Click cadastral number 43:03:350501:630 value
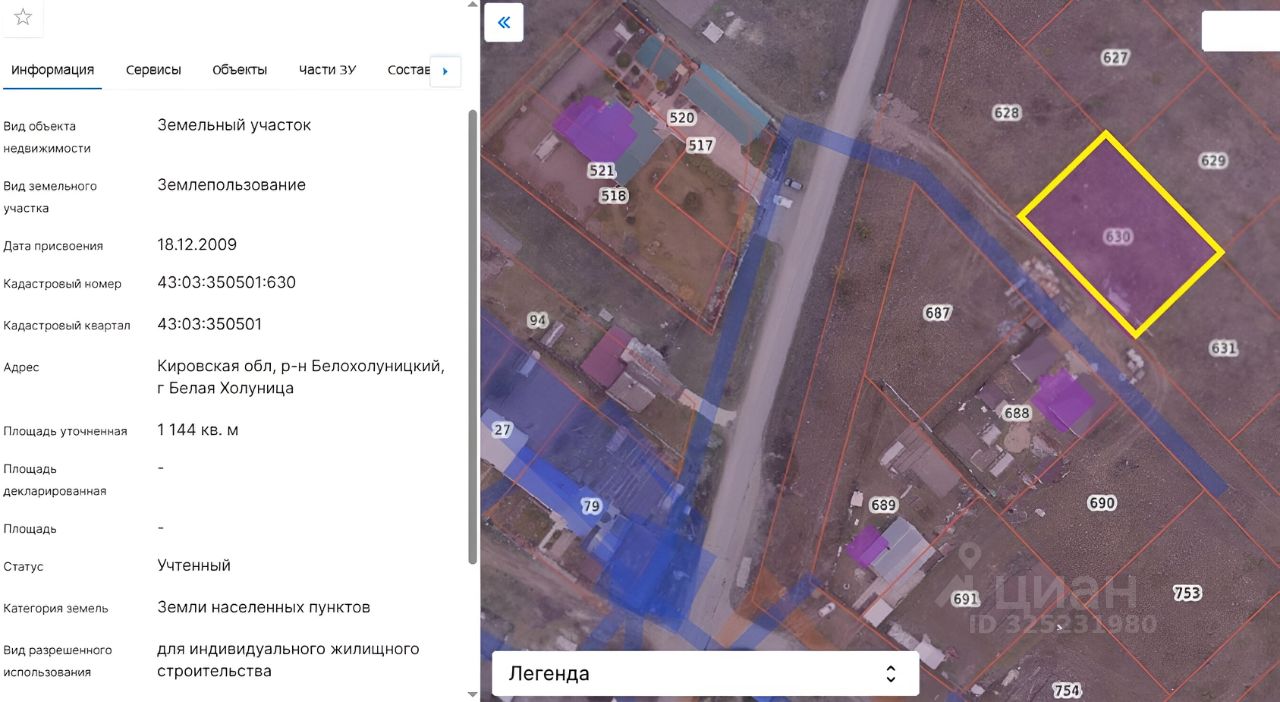This screenshot has width=1280, height=702. click(x=226, y=282)
